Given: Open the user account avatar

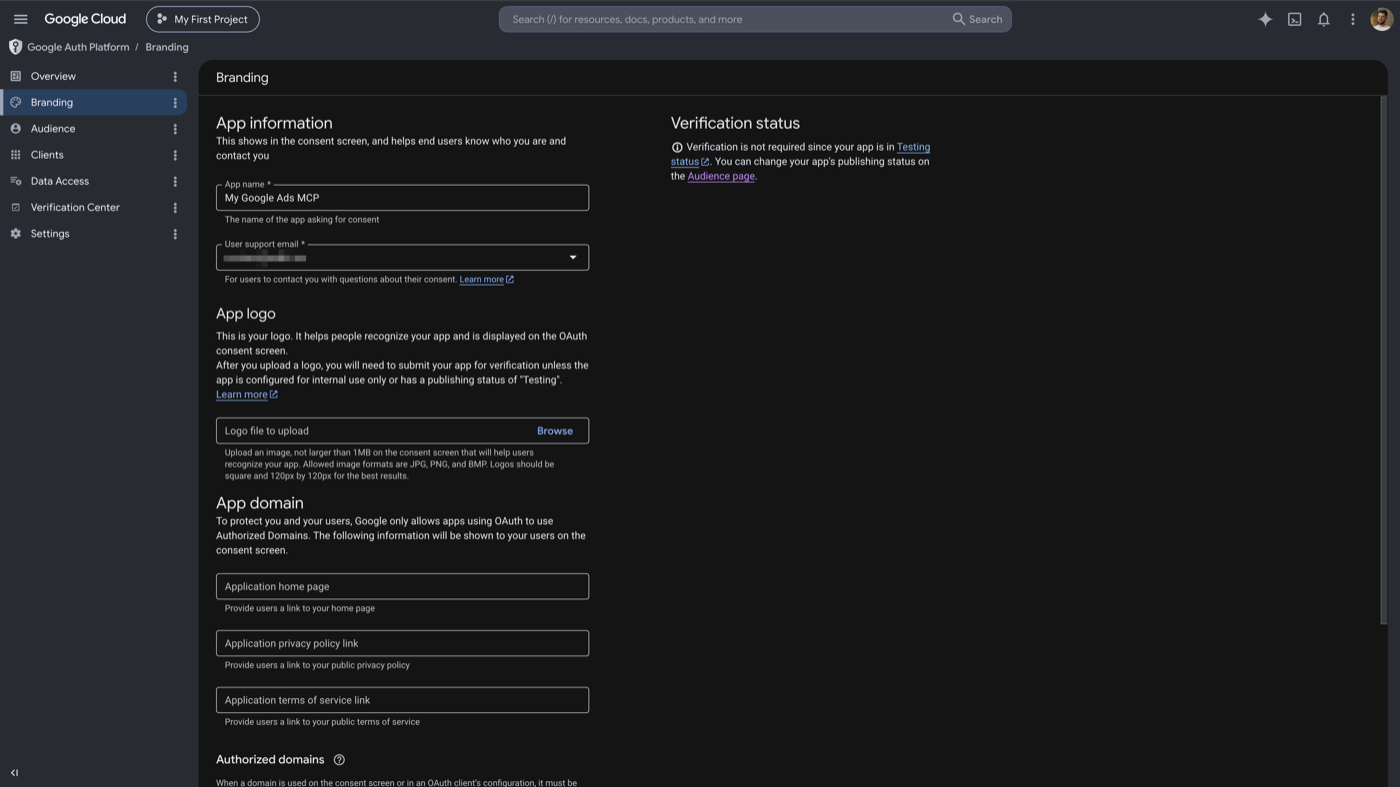Looking at the screenshot, I should pos(1381,19).
